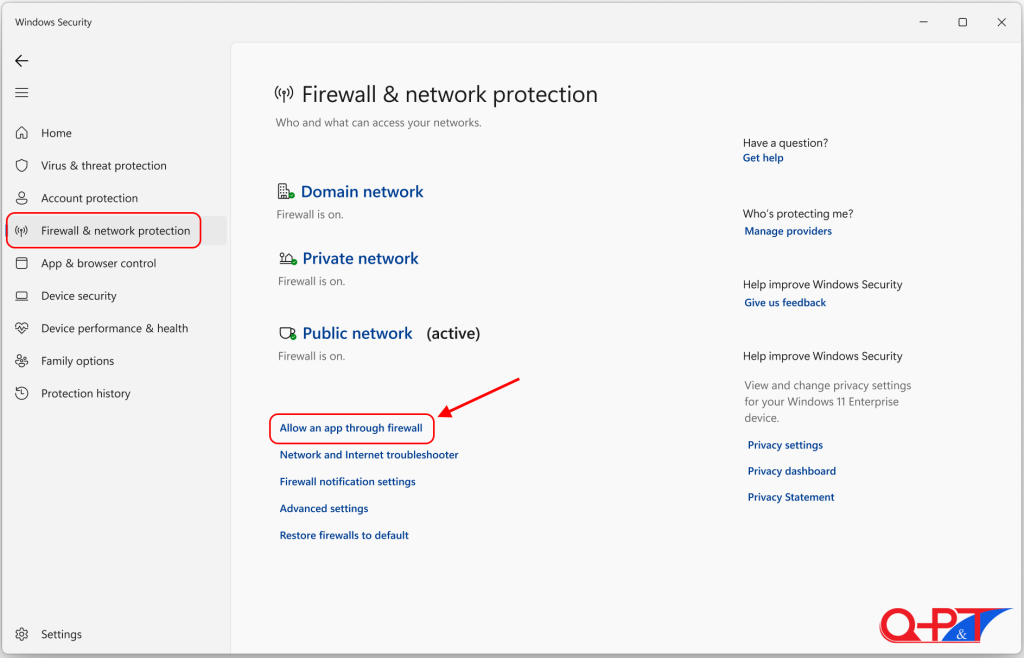This screenshot has height=658, width=1024.
Task: Open Public network settings
Action: pos(357,333)
